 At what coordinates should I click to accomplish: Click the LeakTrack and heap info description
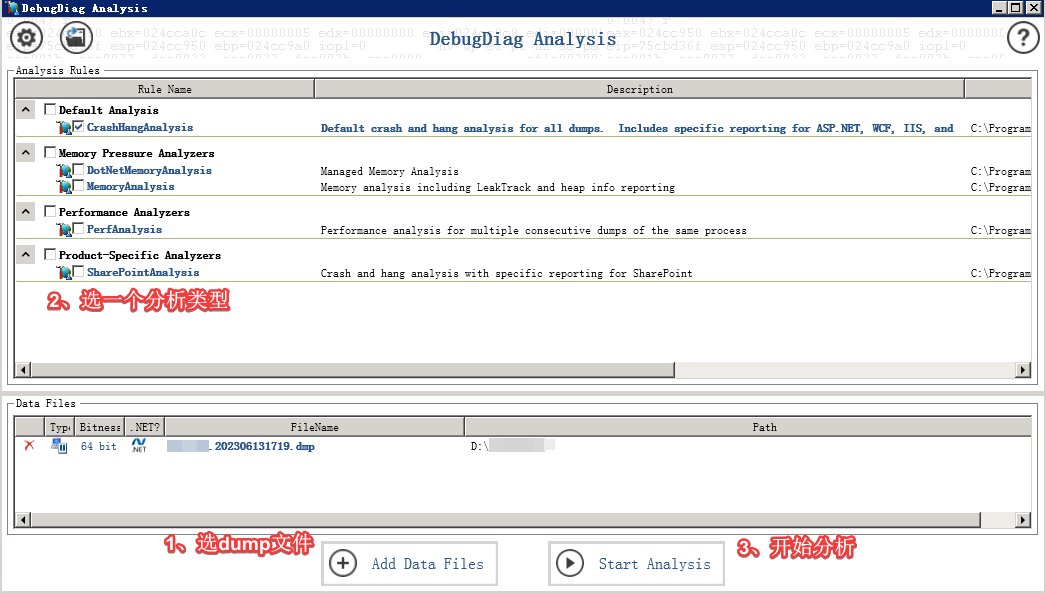click(498, 187)
